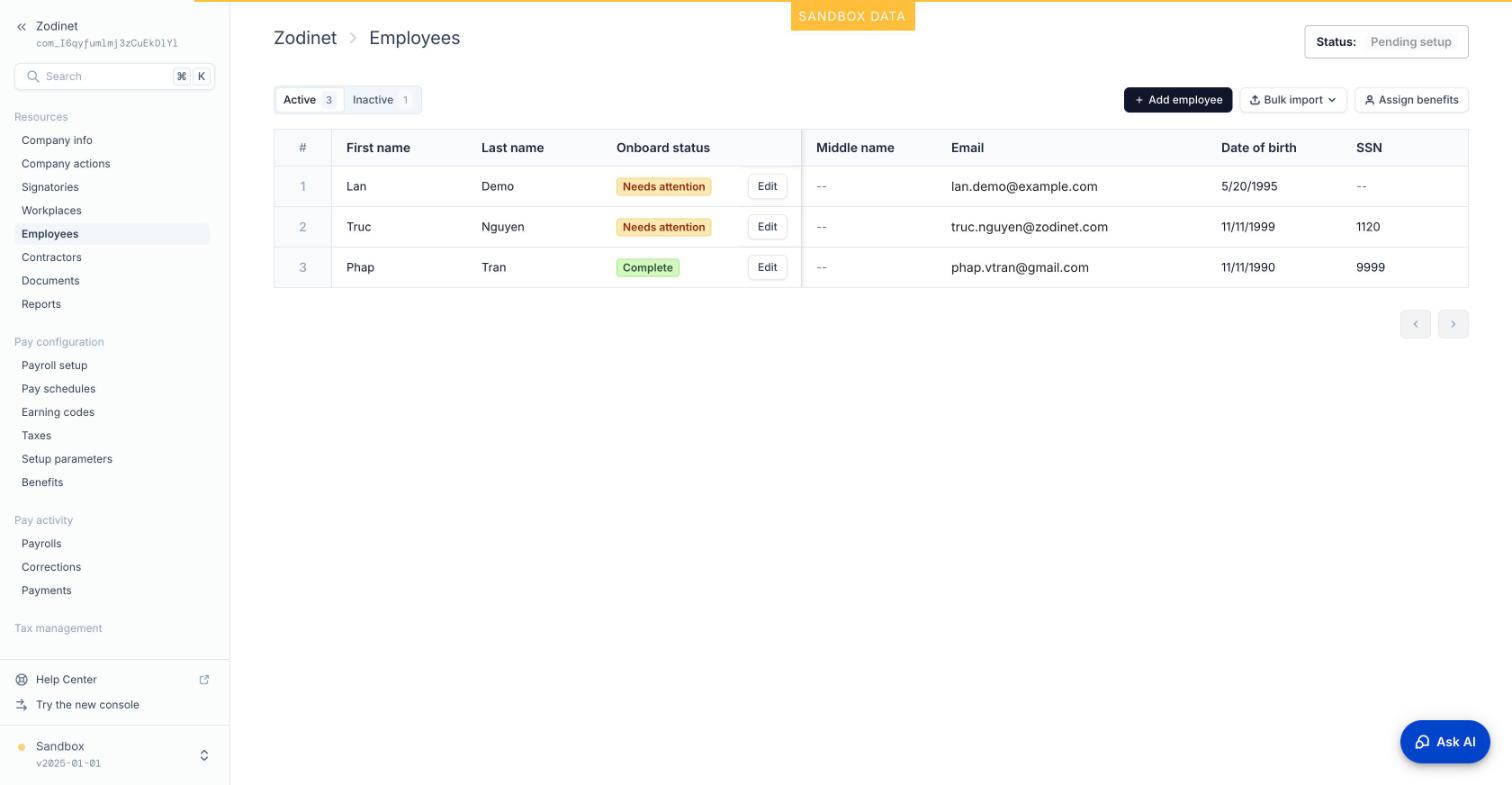Click Try the new console link
The image size is (1512, 785).
click(x=88, y=705)
